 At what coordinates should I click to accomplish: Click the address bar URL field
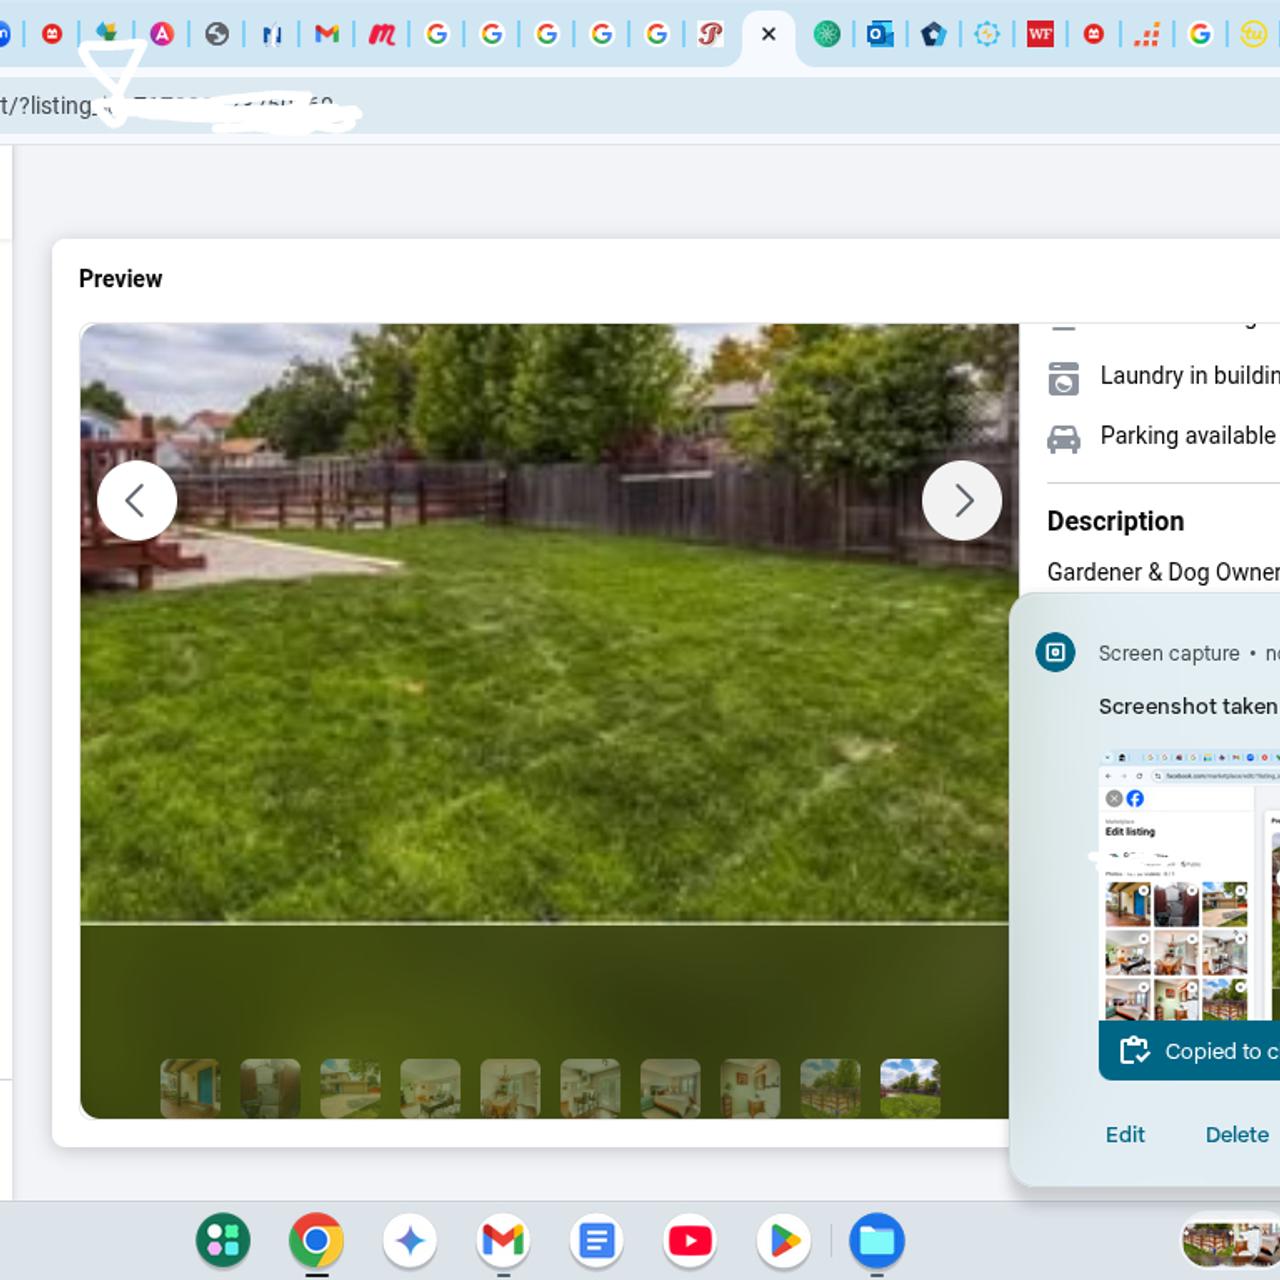click(x=200, y=105)
